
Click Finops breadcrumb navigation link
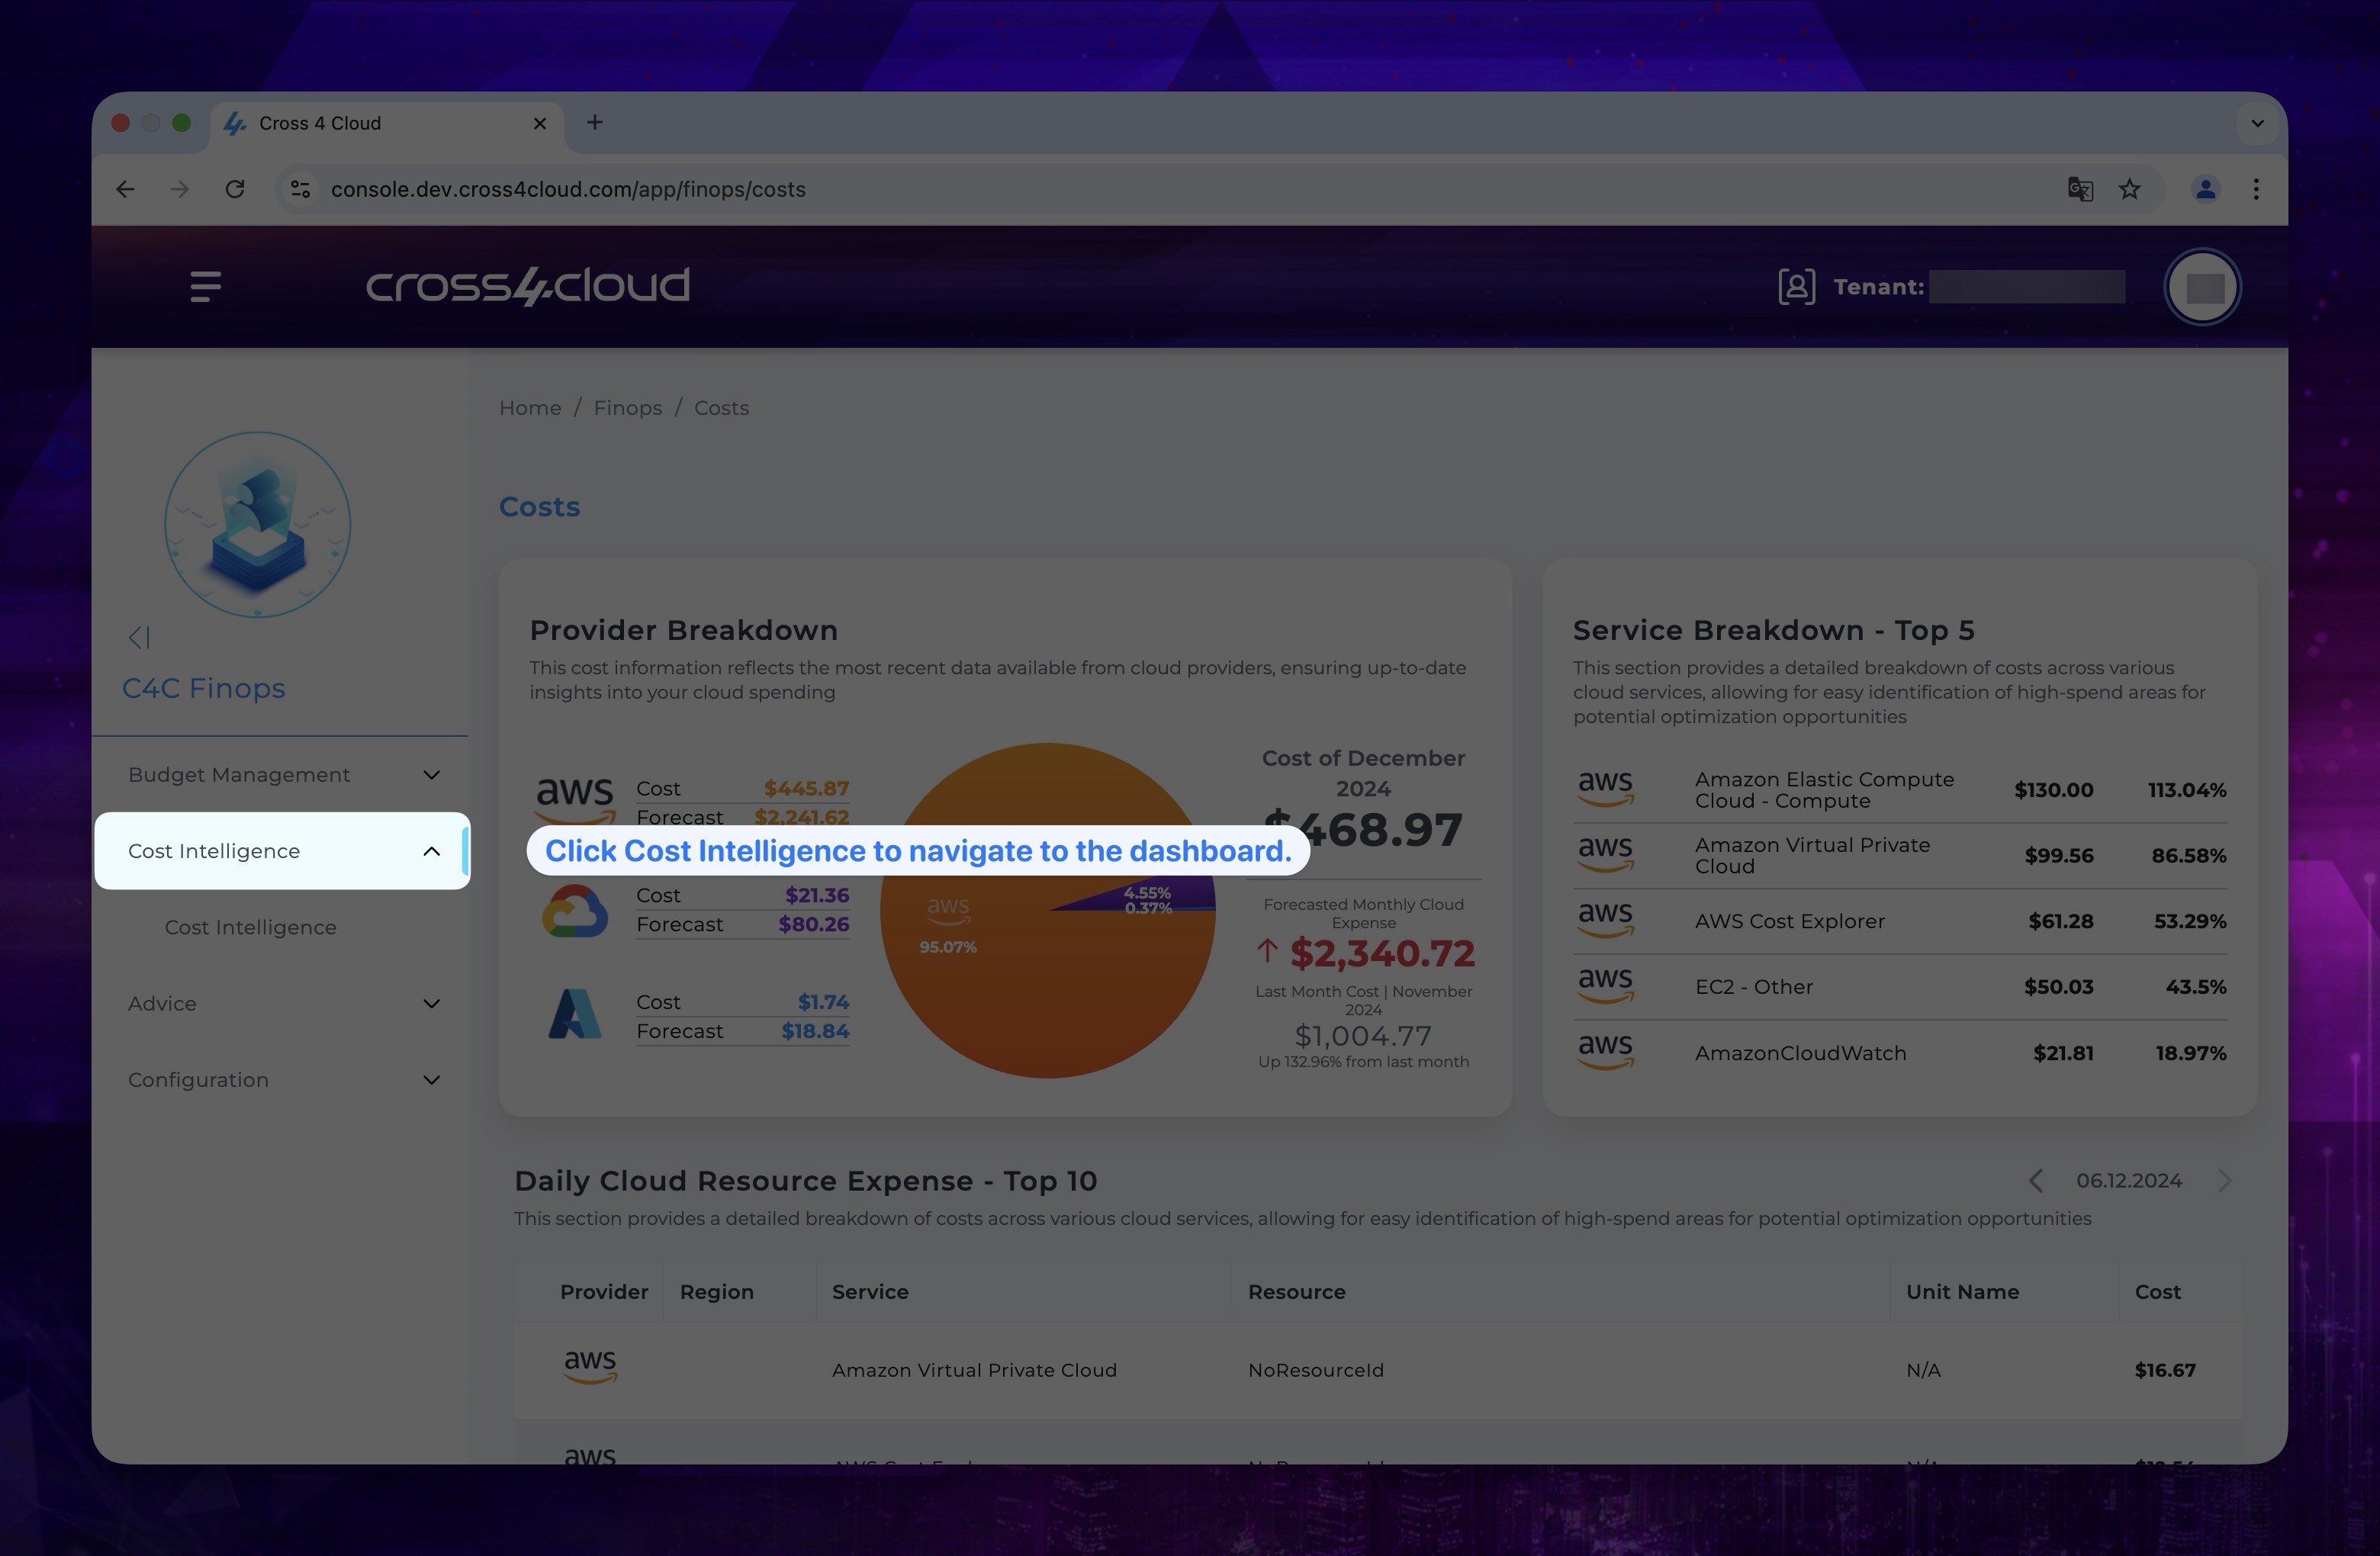tap(627, 408)
